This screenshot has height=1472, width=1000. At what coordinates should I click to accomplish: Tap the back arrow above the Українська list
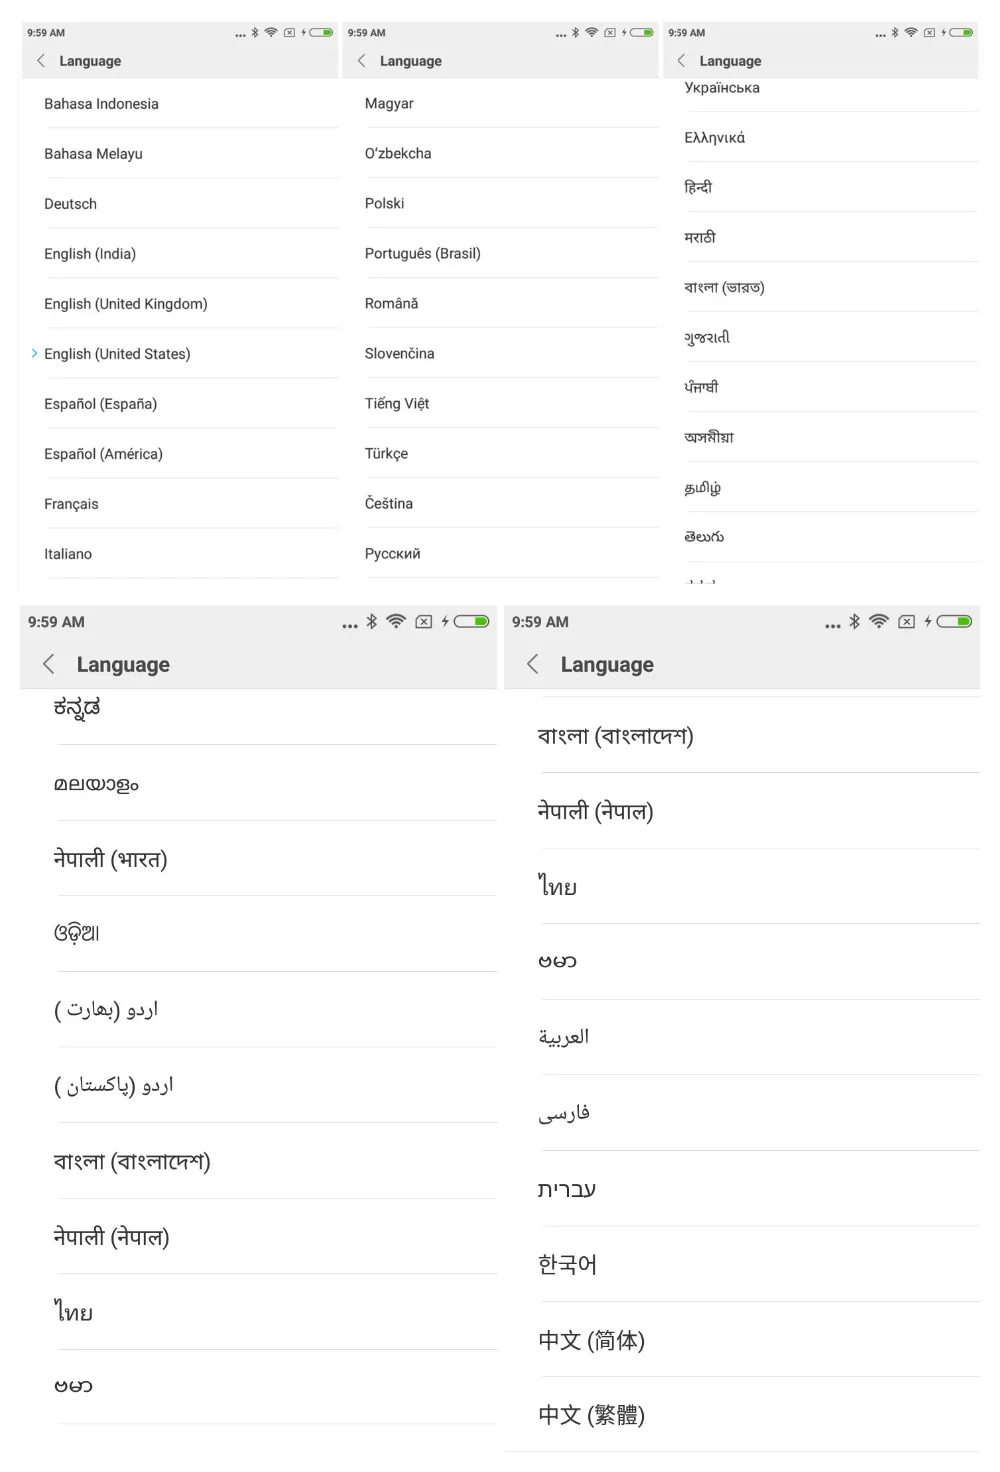coord(681,61)
